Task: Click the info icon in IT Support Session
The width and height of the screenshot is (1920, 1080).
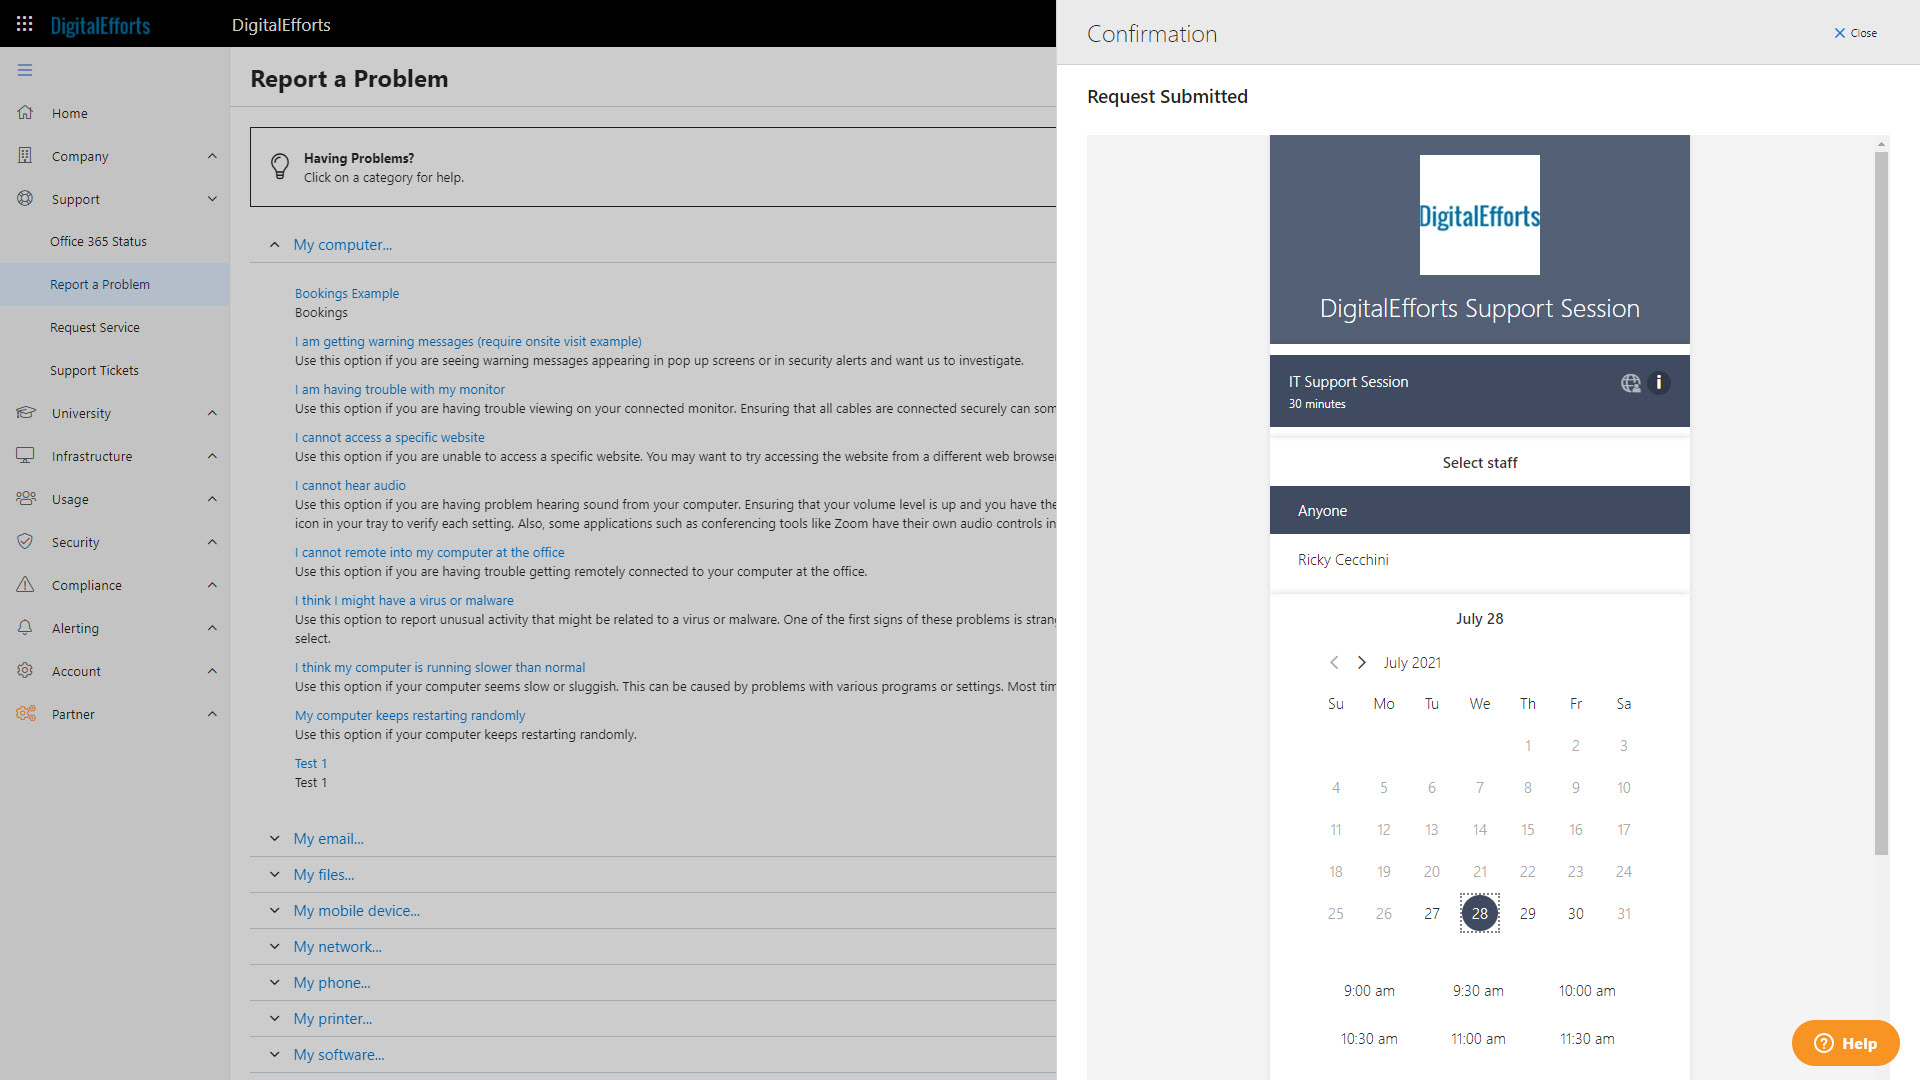Action: click(x=1658, y=383)
